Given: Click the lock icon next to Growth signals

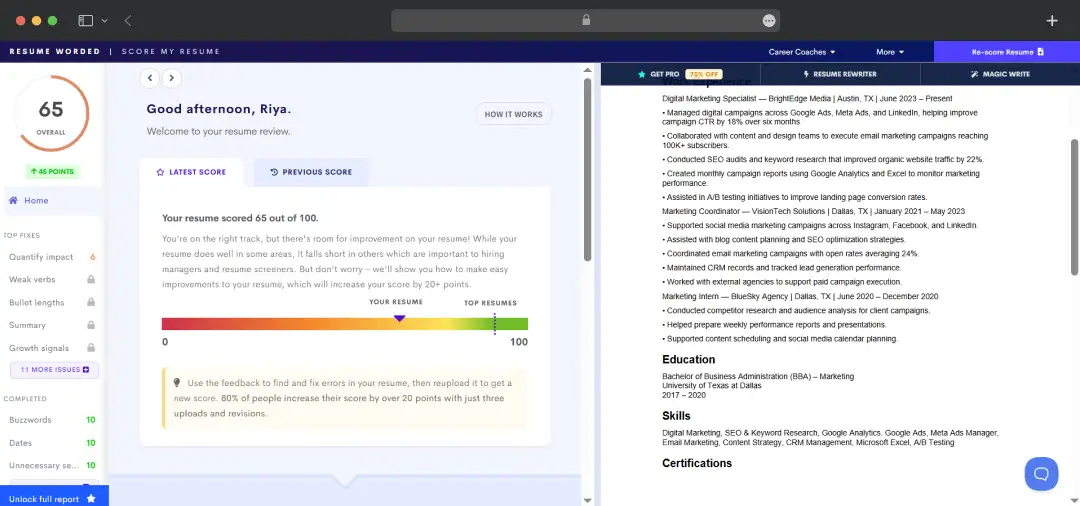Looking at the screenshot, I should (91, 348).
